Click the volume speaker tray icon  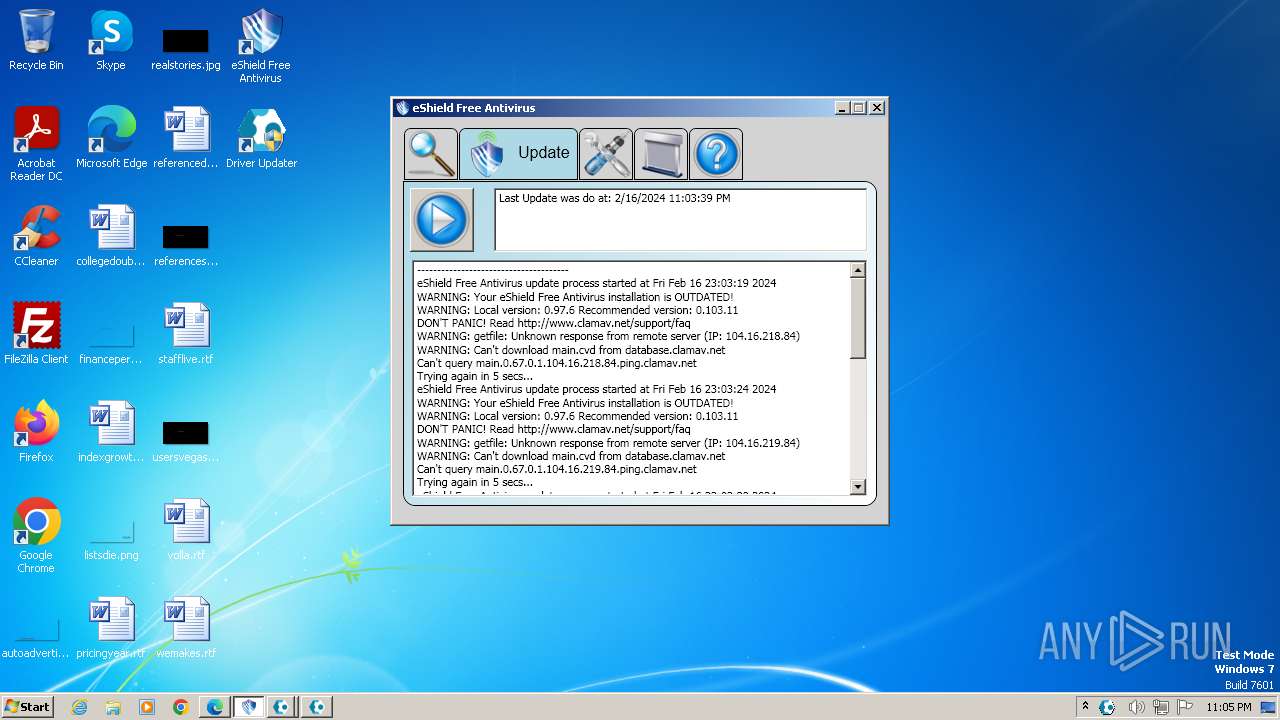1137,707
